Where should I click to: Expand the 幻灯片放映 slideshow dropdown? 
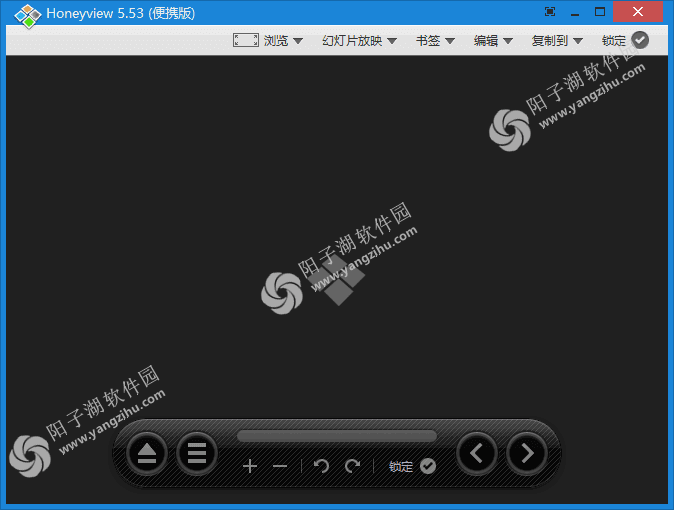pyautogui.click(x=359, y=41)
